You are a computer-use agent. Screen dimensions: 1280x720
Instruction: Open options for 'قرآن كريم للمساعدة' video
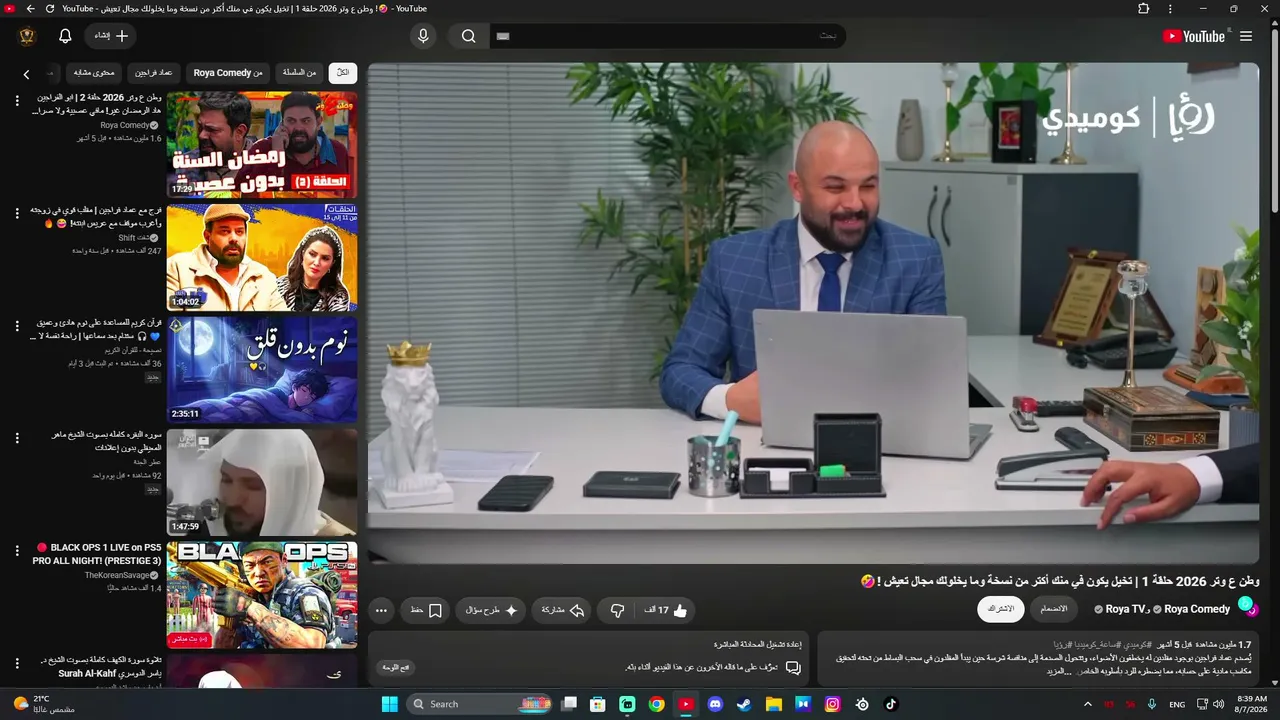[17, 326]
